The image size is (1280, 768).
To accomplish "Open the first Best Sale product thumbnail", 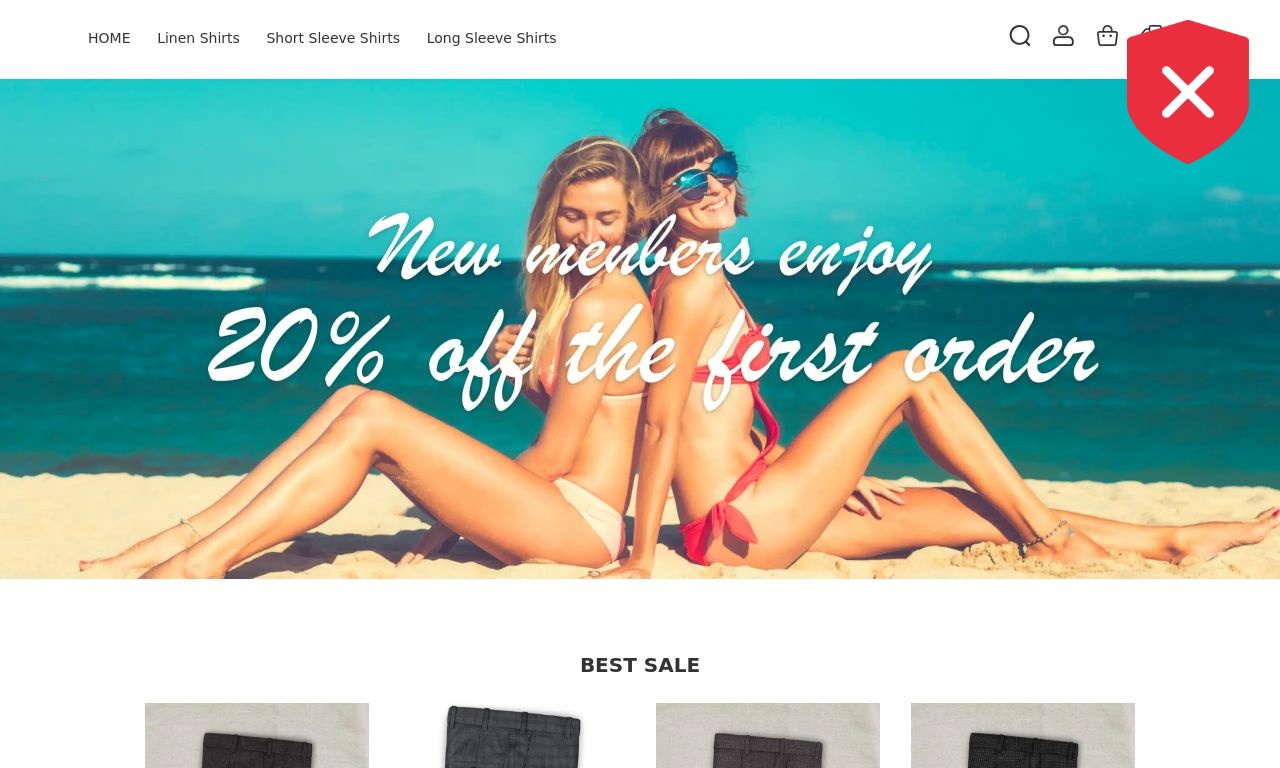I will pos(257,736).
